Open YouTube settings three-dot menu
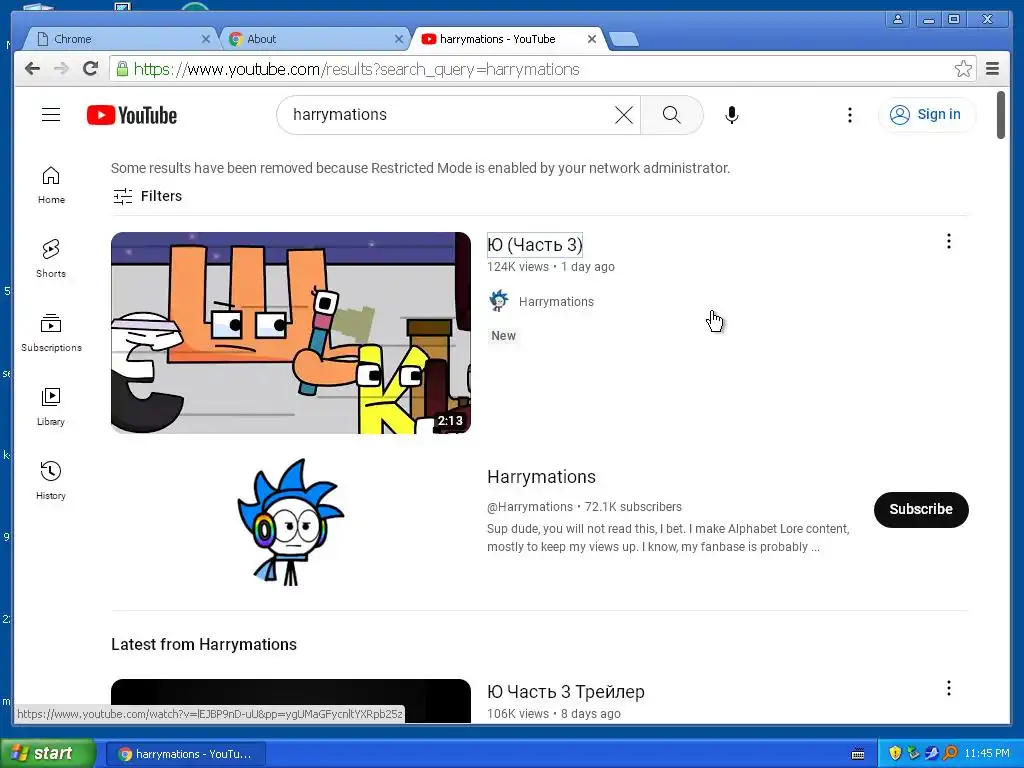The image size is (1024, 768). (x=850, y=115)
